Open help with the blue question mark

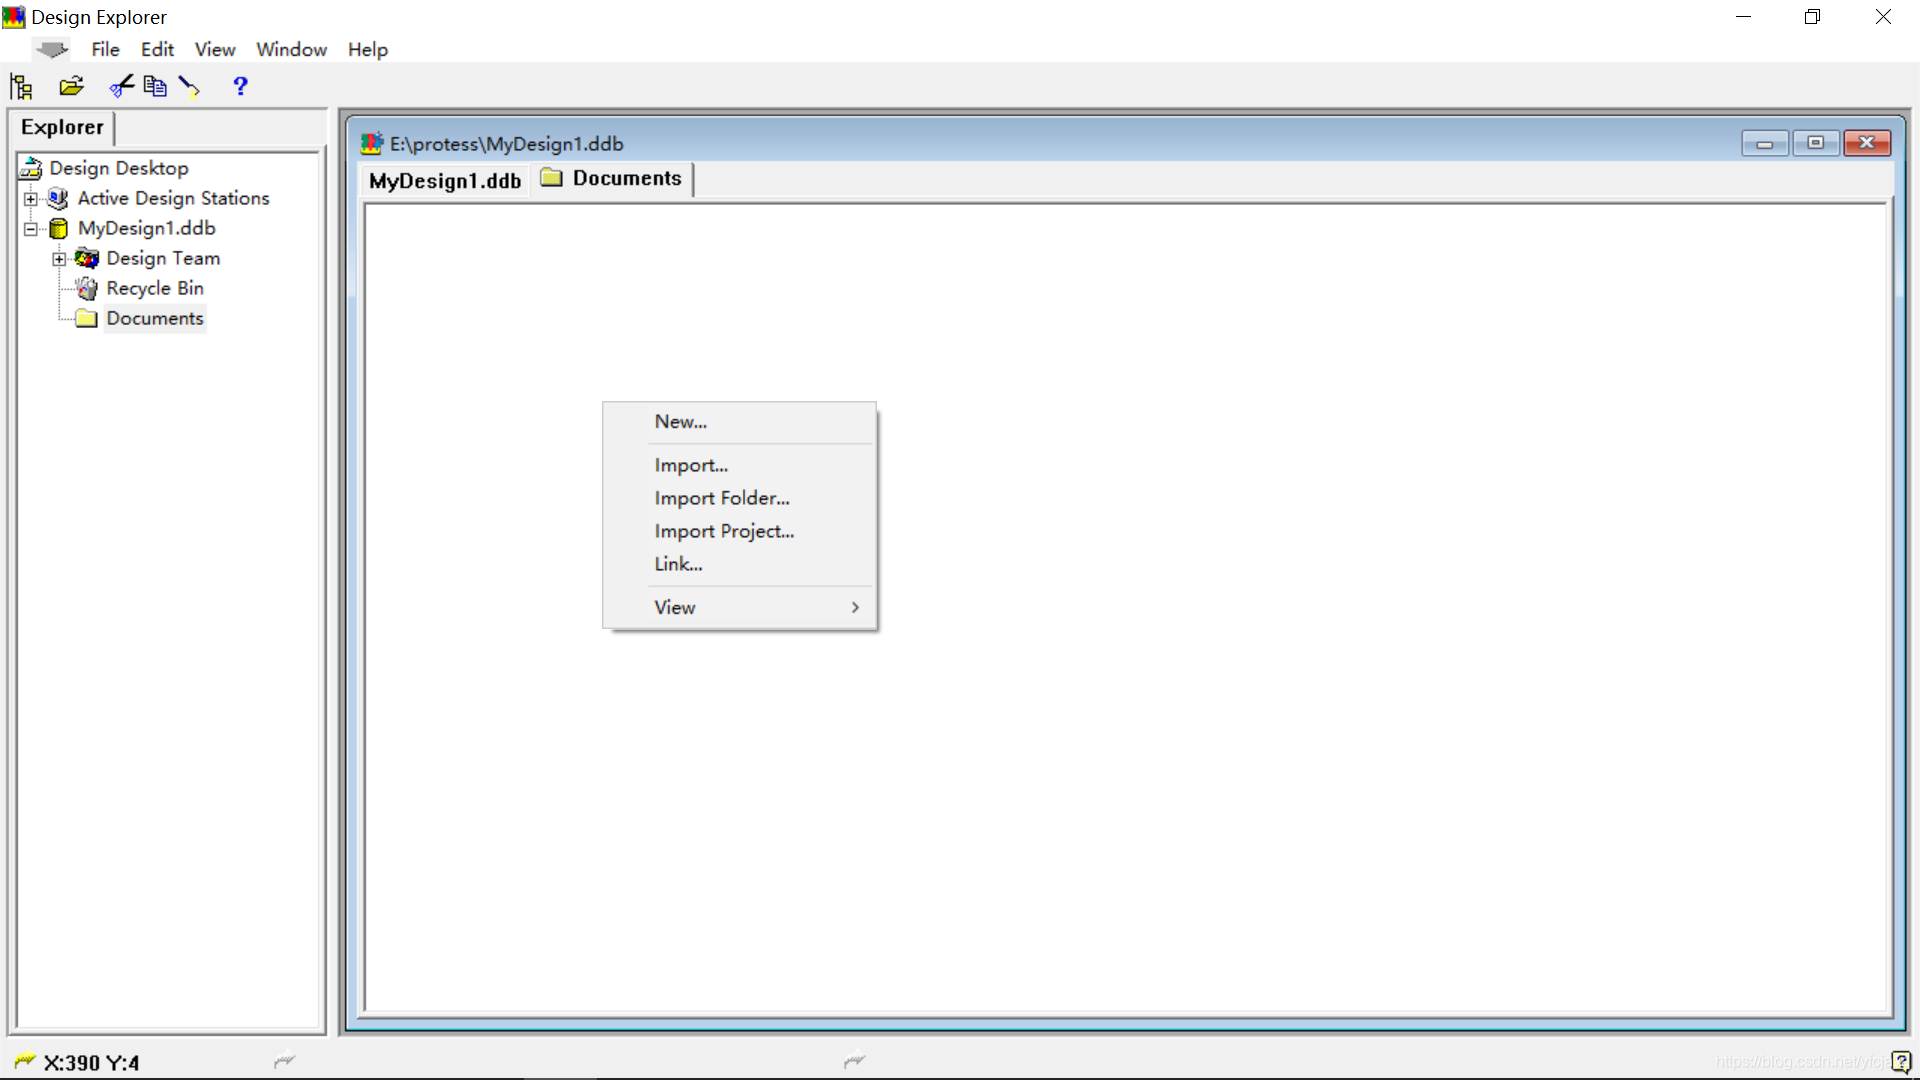click(240, 87)
